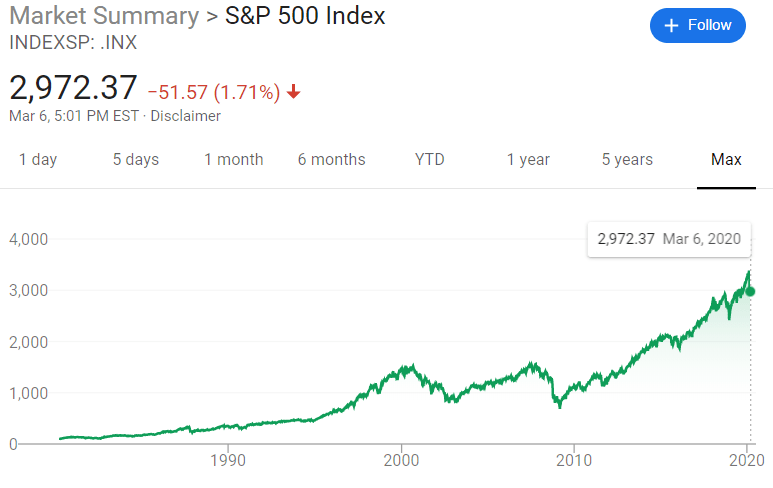Select the YTD tab
Screen dimensions: 773x488
coord(430,160)
